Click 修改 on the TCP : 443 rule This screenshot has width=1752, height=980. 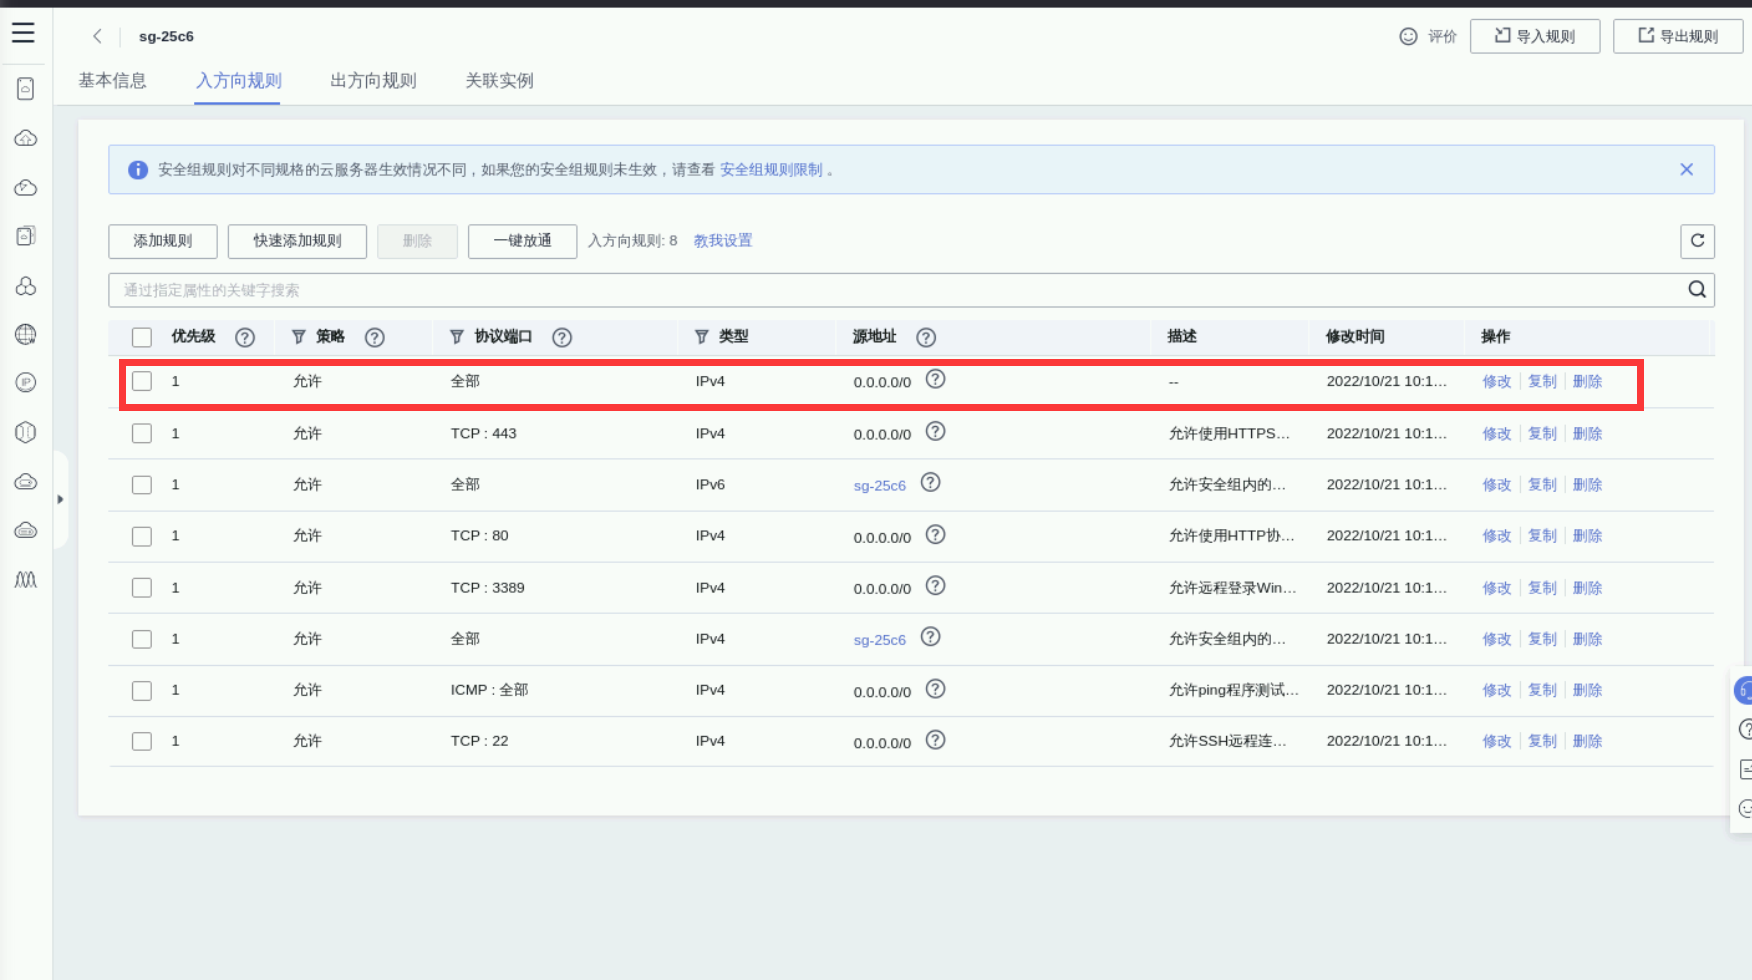coord(1496,434)
